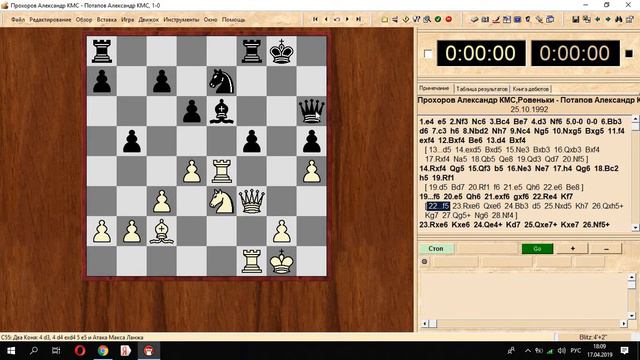Screen dimensions: 640x360
Task: Open the Игра menu
Action: click(127, 20)
